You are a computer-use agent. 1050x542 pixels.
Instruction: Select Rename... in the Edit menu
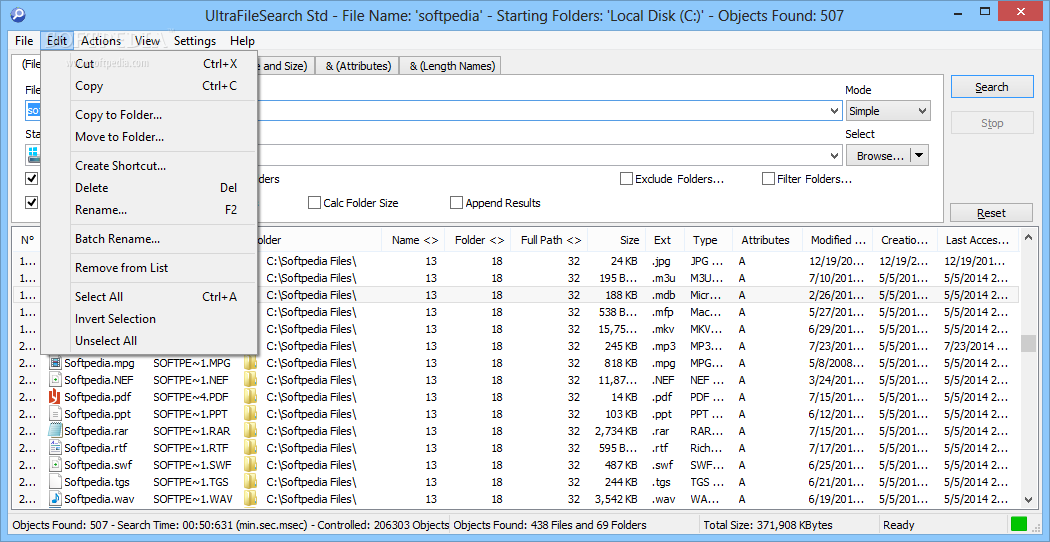tap(149, 210)
